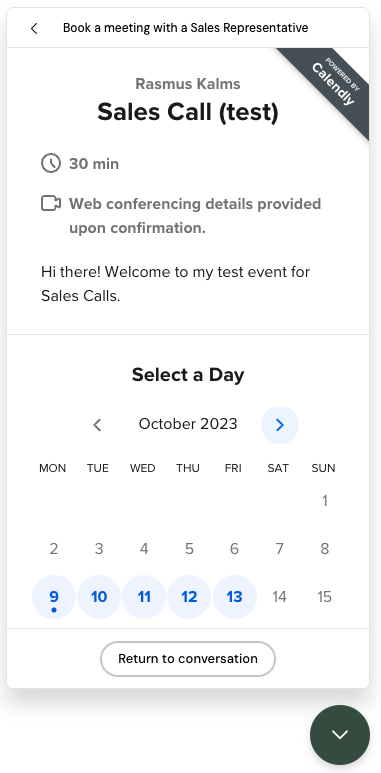Select October 13 on the calendar
Screen dimensions: 381x773
pyautogui.click(x=235, y=597)
